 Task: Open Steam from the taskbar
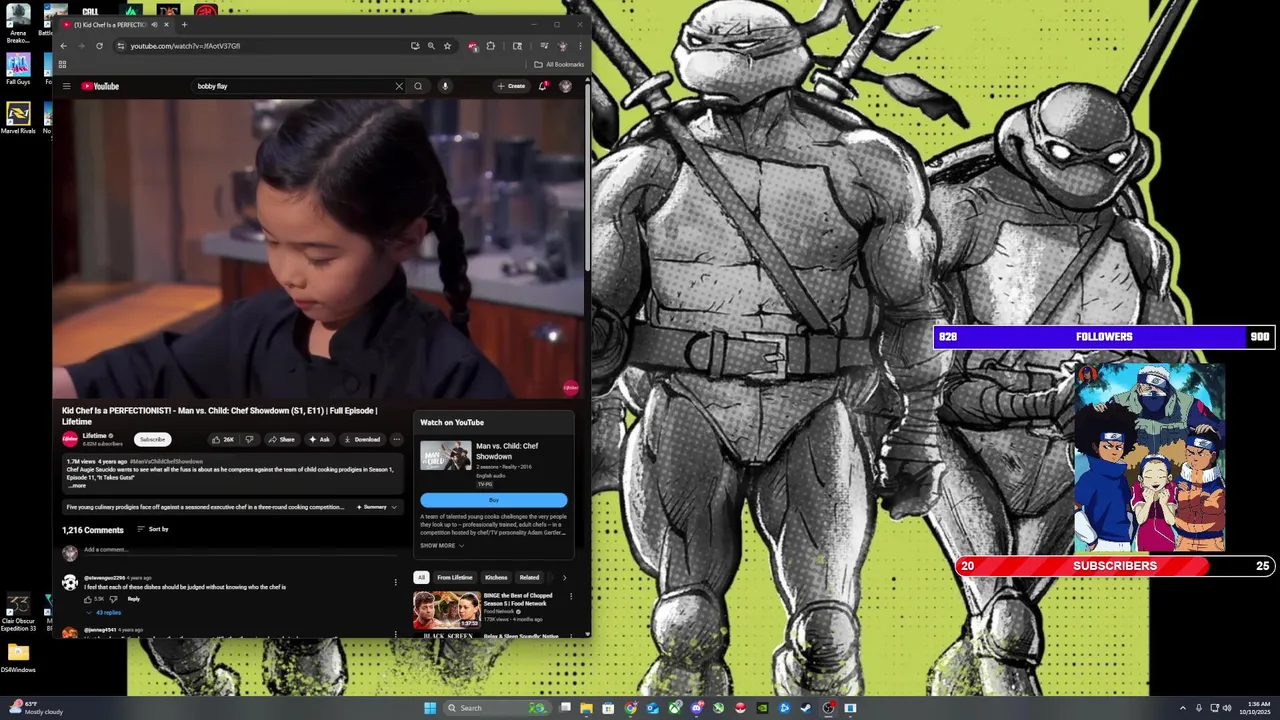tap(806, 708)
